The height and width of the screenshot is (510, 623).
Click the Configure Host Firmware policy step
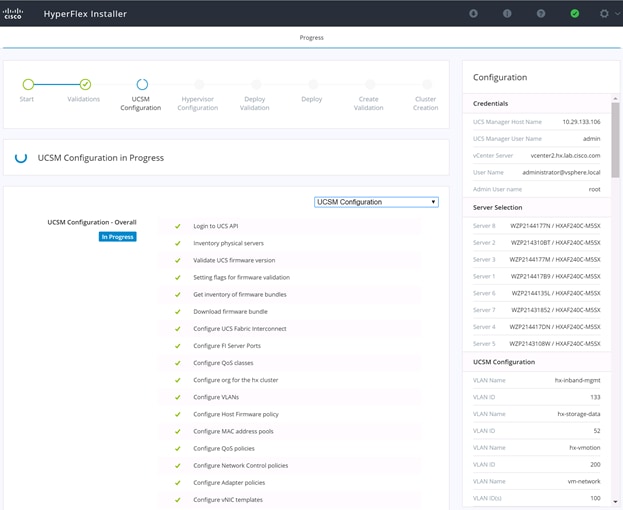pyautogui.click(x=236, y=414)
